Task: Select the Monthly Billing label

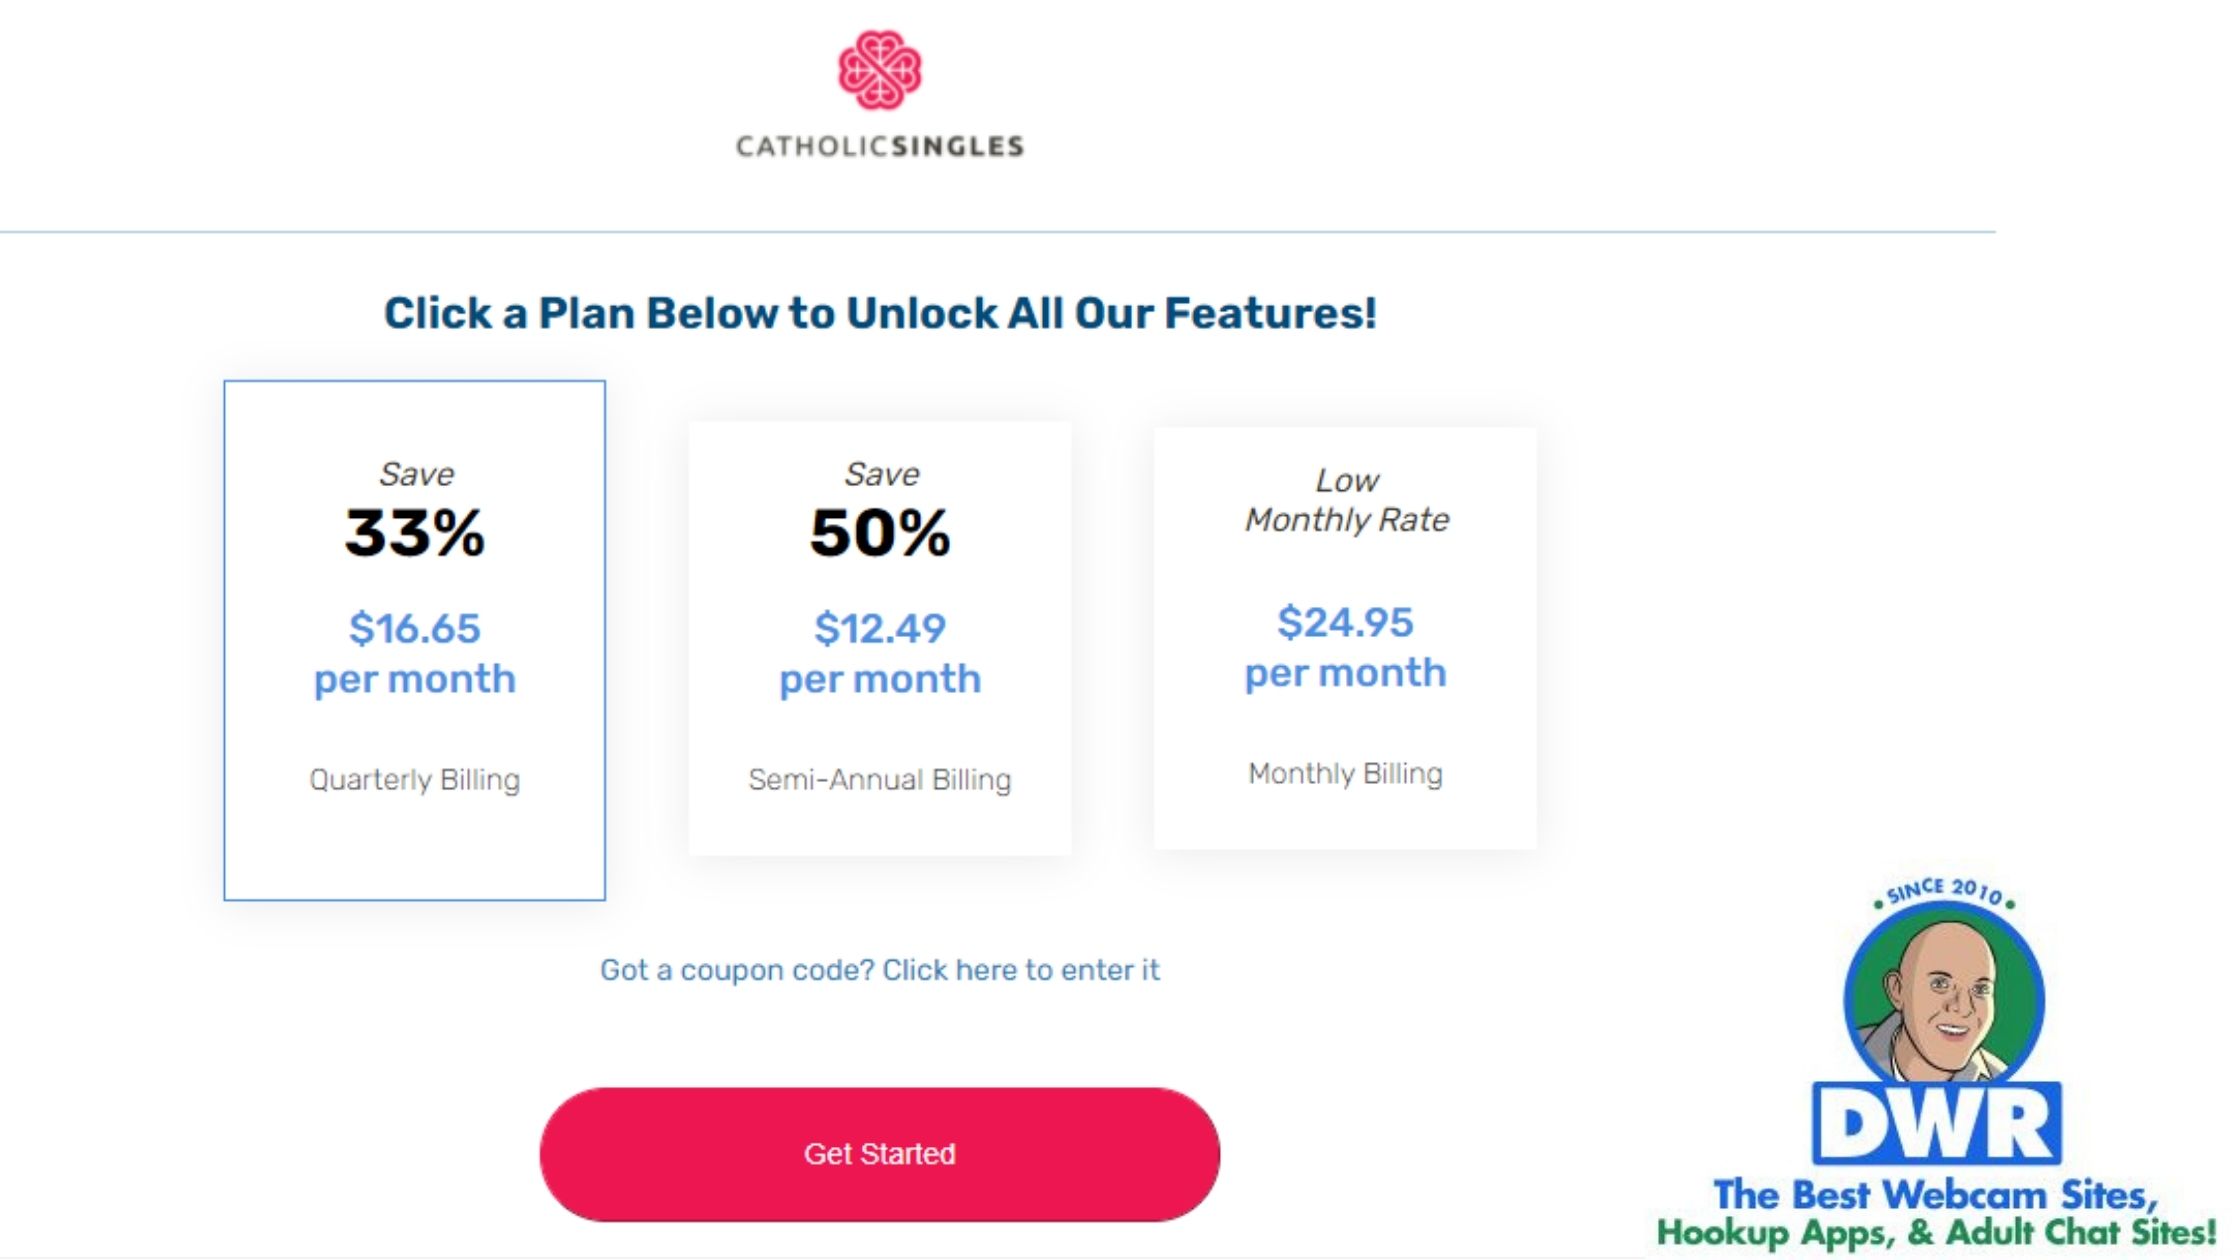Action: click(x=1345, y=774)
